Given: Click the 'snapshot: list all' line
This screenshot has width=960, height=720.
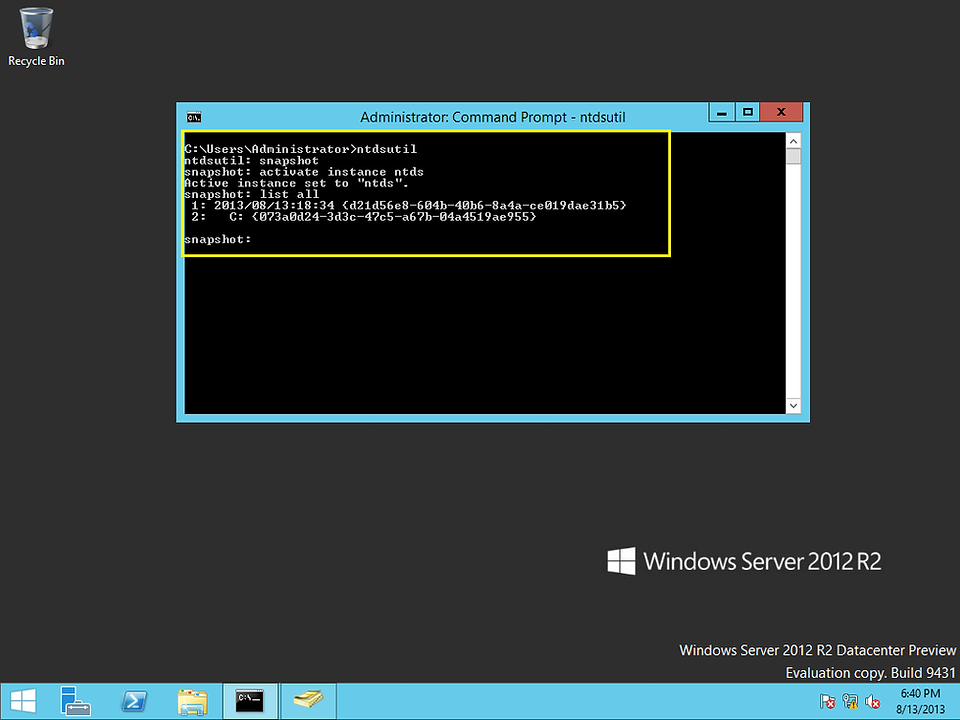Looking at the screenshot, I should (x=252, y=195).
